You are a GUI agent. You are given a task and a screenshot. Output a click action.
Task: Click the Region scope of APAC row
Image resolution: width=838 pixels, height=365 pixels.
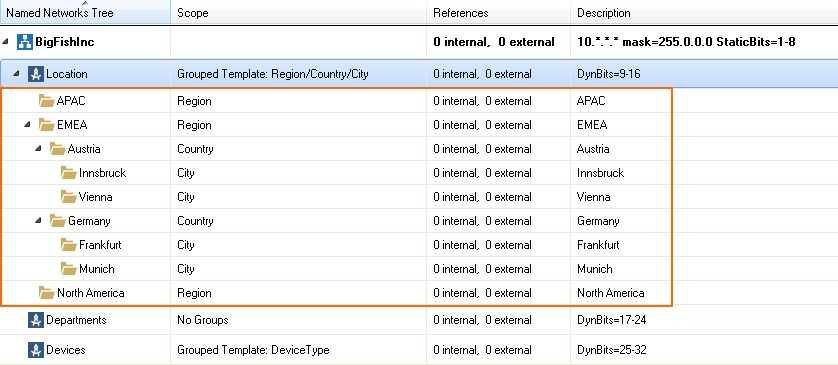tap(195, 101)
